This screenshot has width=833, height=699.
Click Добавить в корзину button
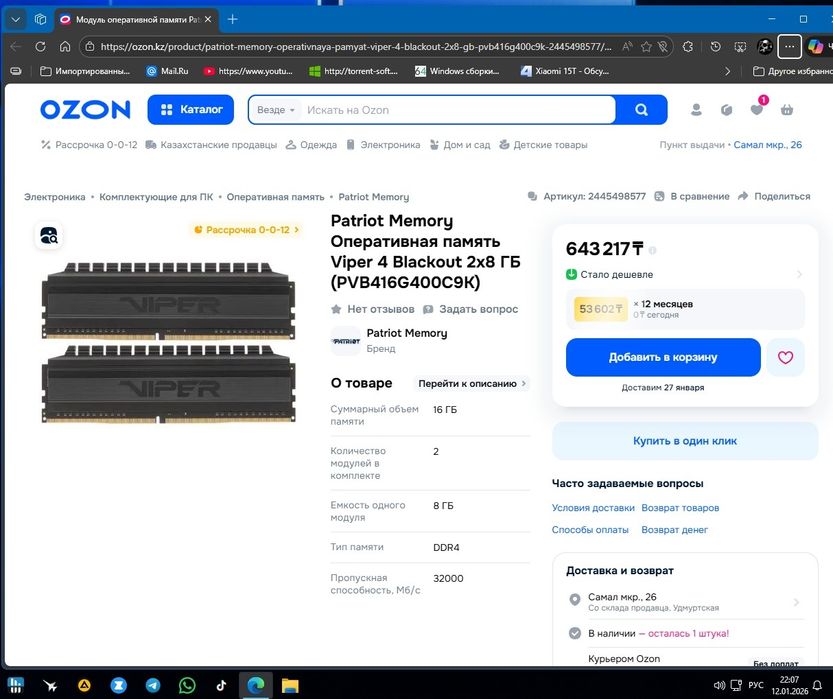coord(663,357)
